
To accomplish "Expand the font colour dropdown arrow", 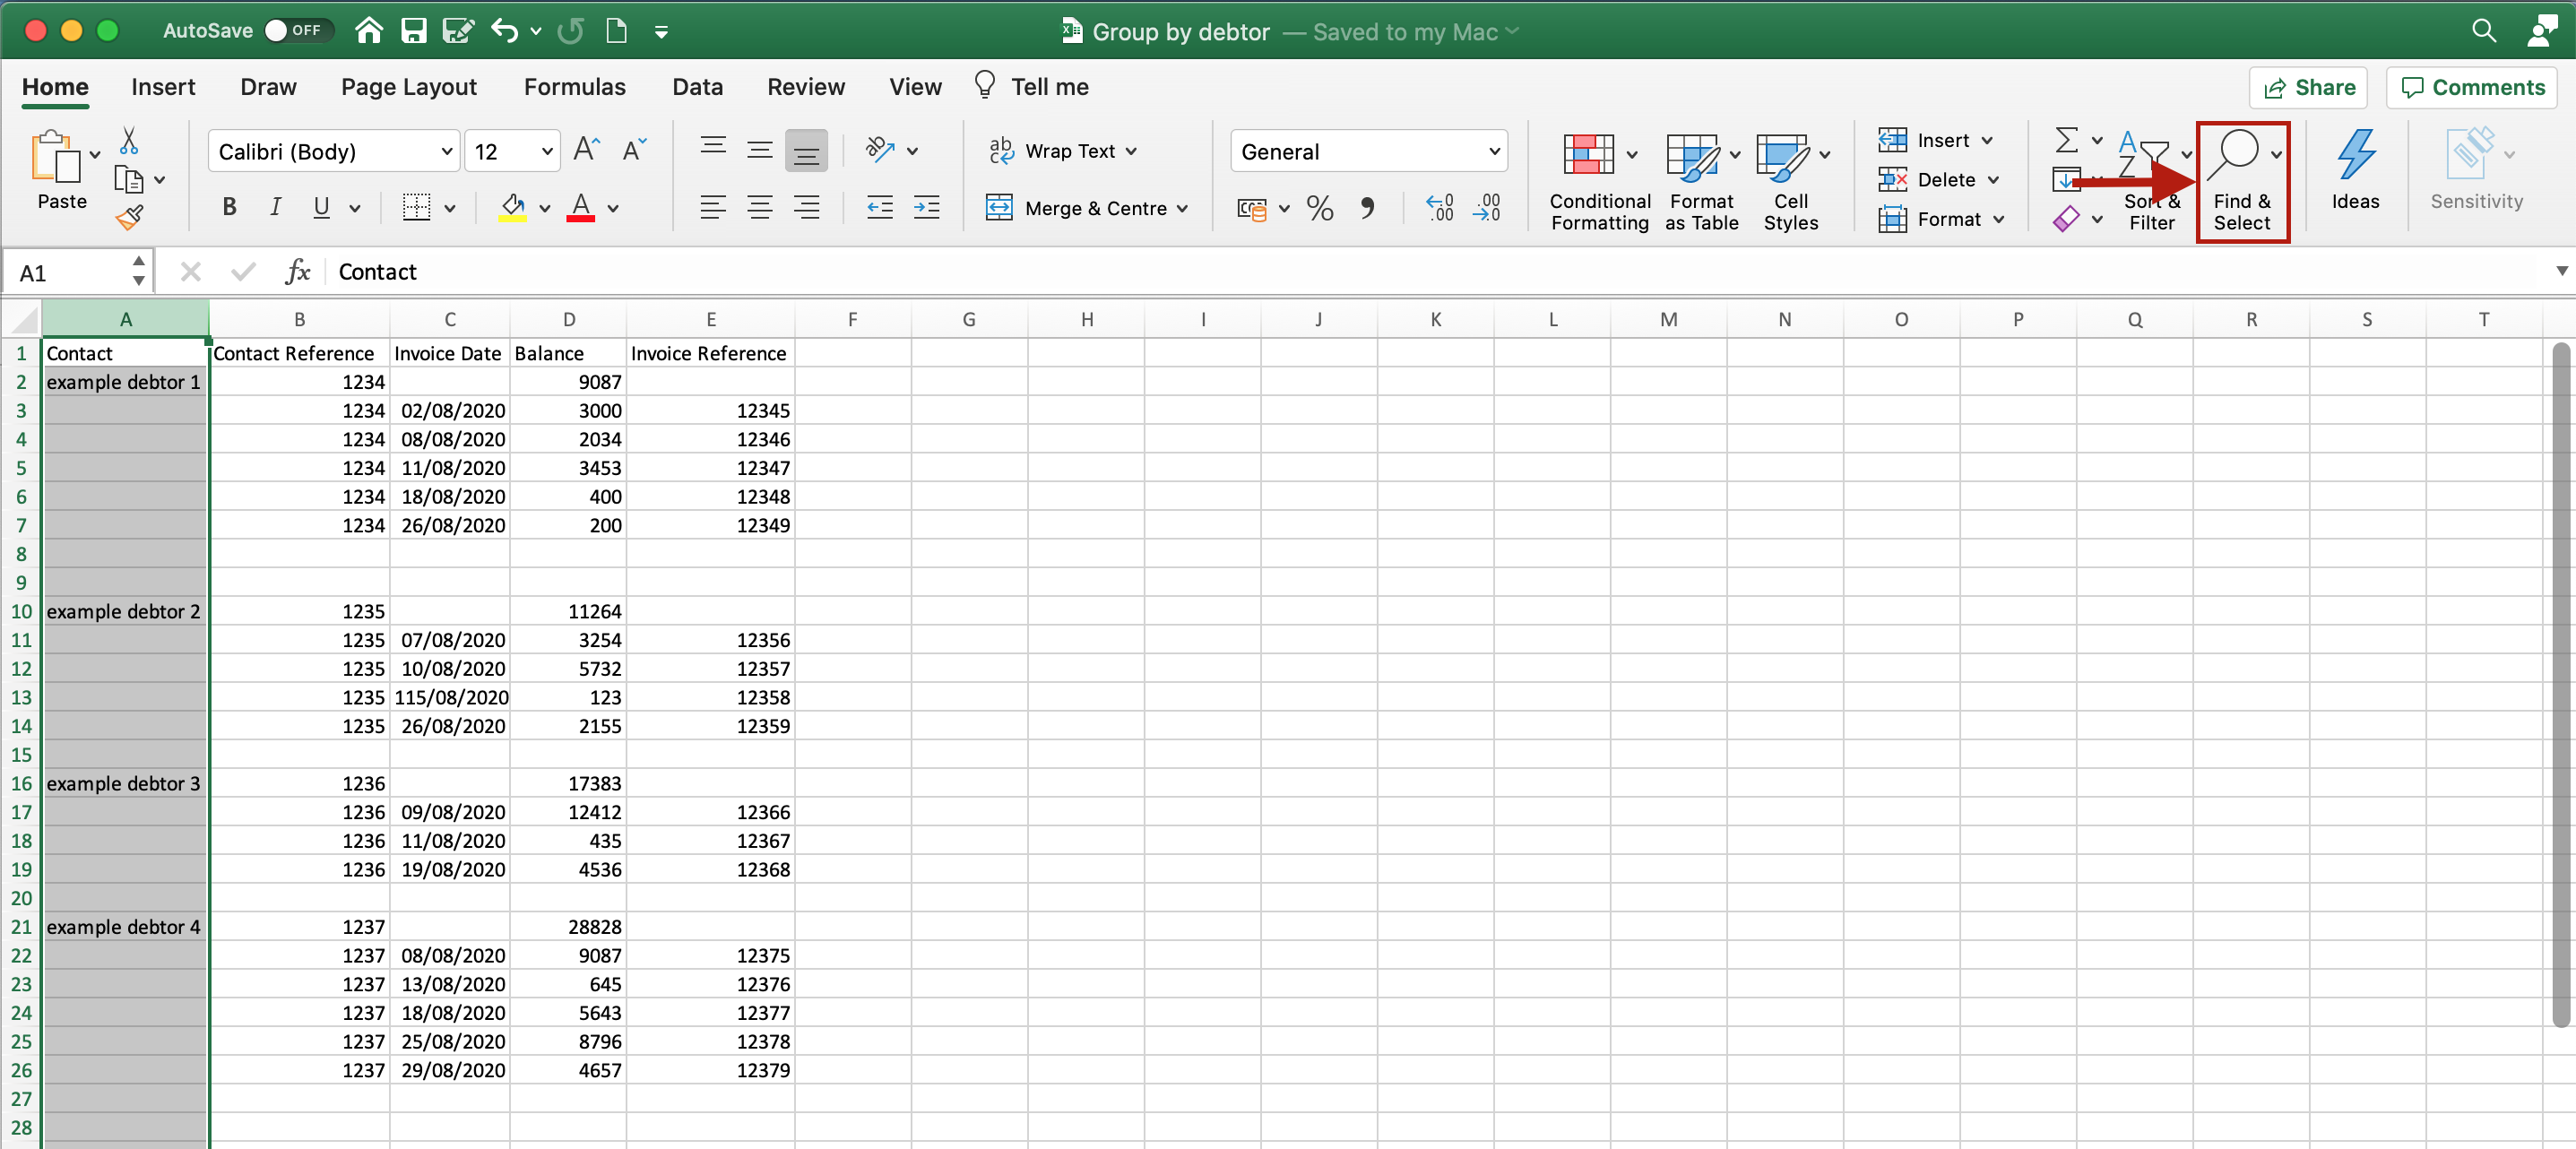I will click(x=613, y=208).
